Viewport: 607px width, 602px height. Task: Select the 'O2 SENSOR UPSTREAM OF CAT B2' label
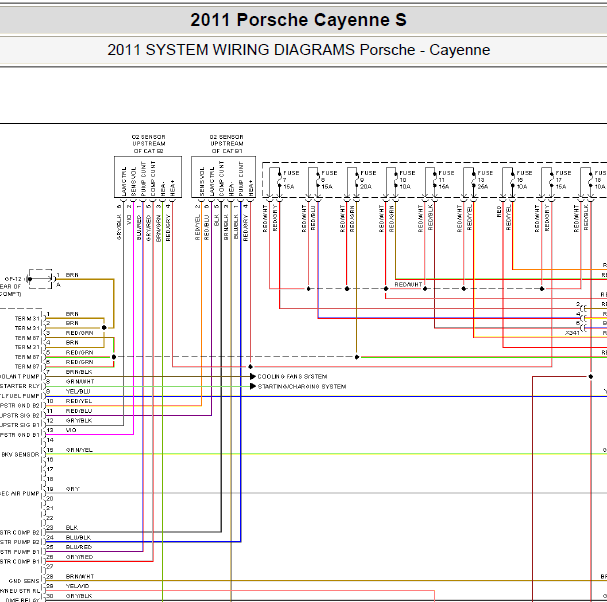point(148,144)
